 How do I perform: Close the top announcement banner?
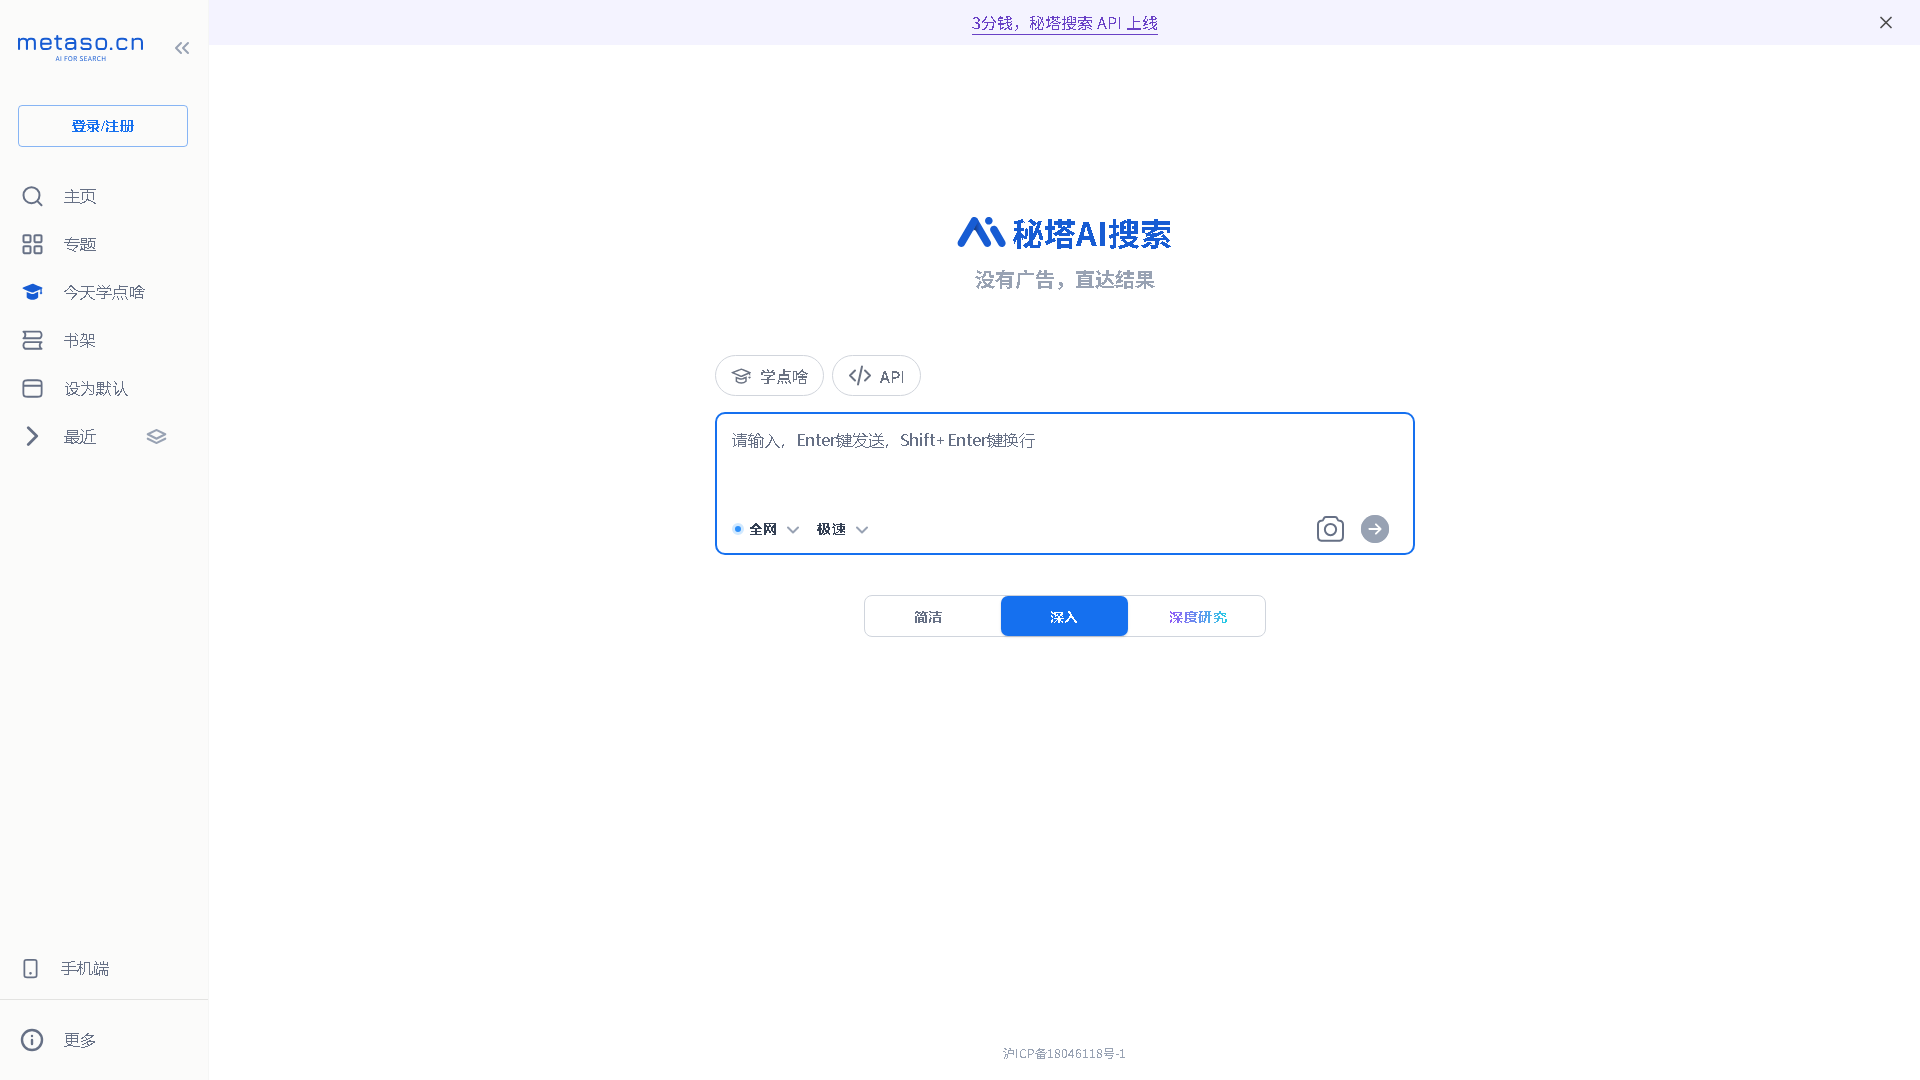1885,22
